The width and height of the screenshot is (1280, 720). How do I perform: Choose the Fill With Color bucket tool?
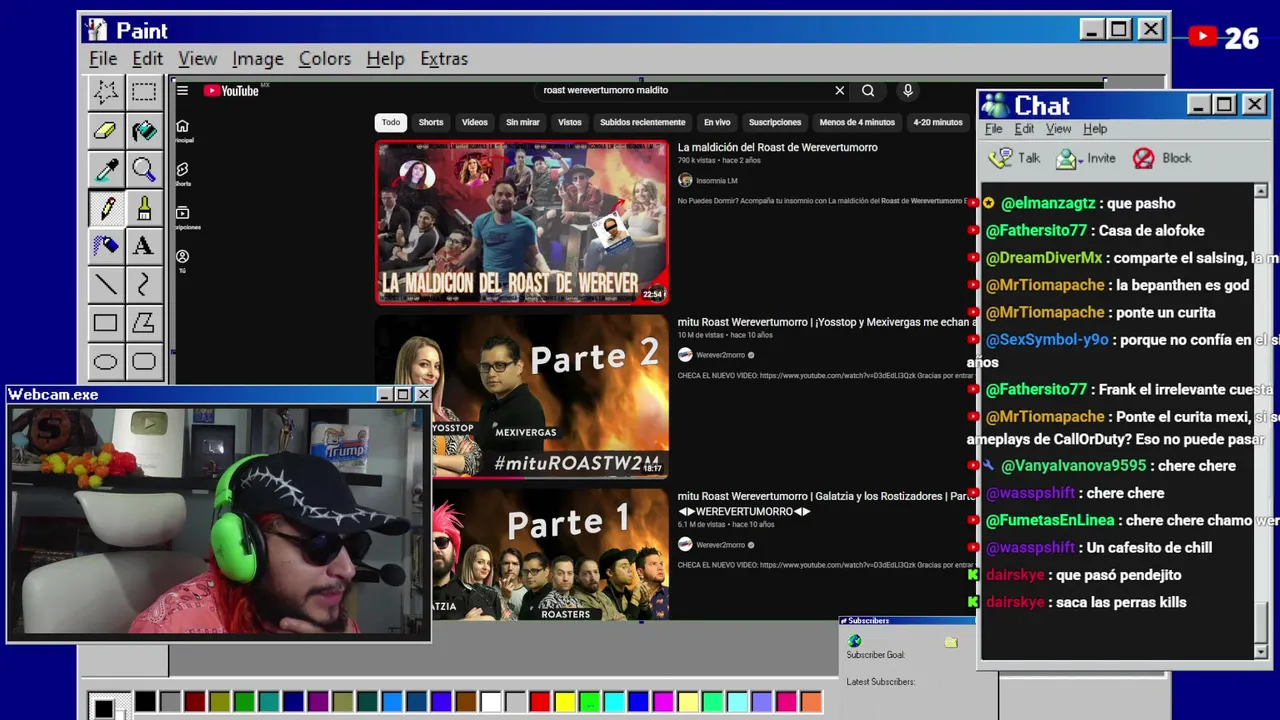coord(144,131)
